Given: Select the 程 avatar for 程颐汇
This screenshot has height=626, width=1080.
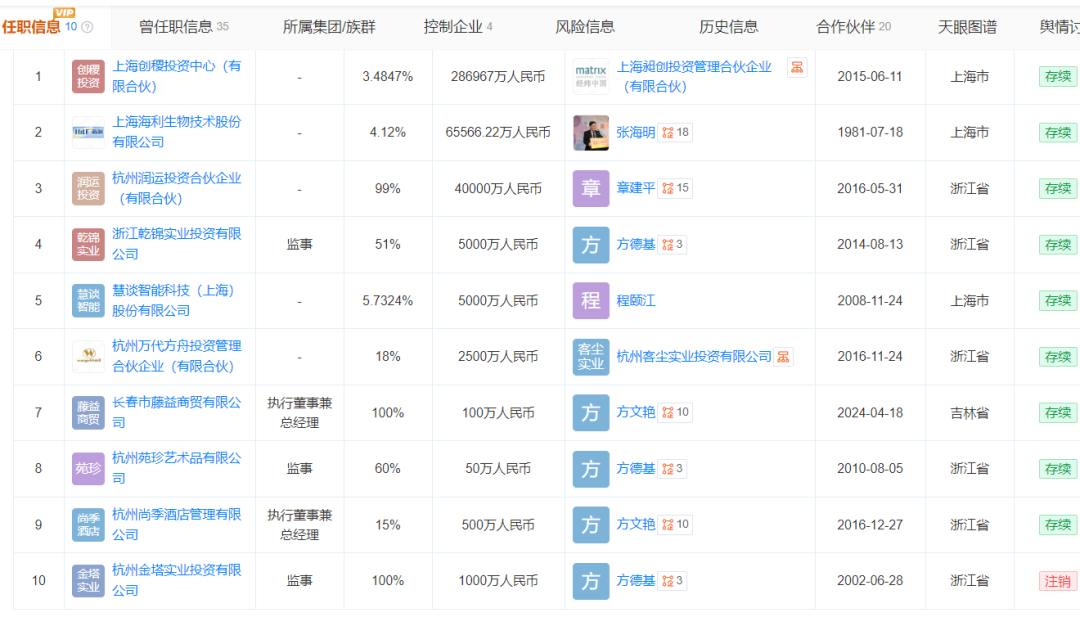Looking at the screenshot, I should 591,301.
